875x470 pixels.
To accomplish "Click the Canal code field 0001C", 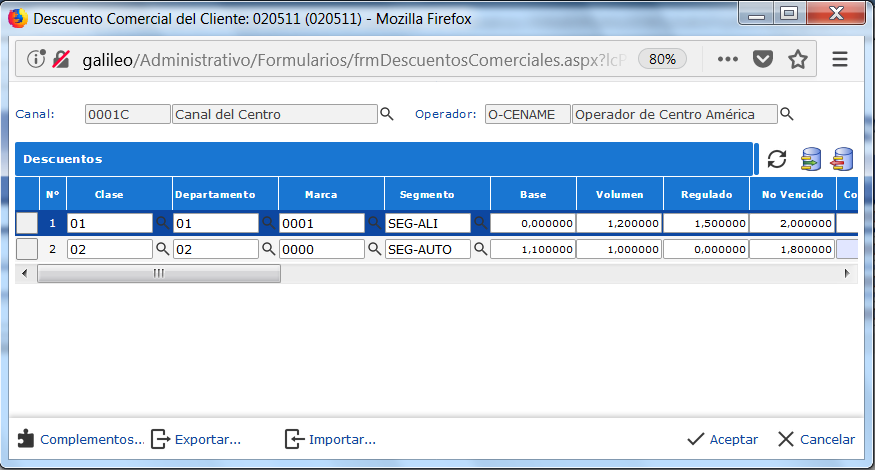I will [x=127, y=114].
